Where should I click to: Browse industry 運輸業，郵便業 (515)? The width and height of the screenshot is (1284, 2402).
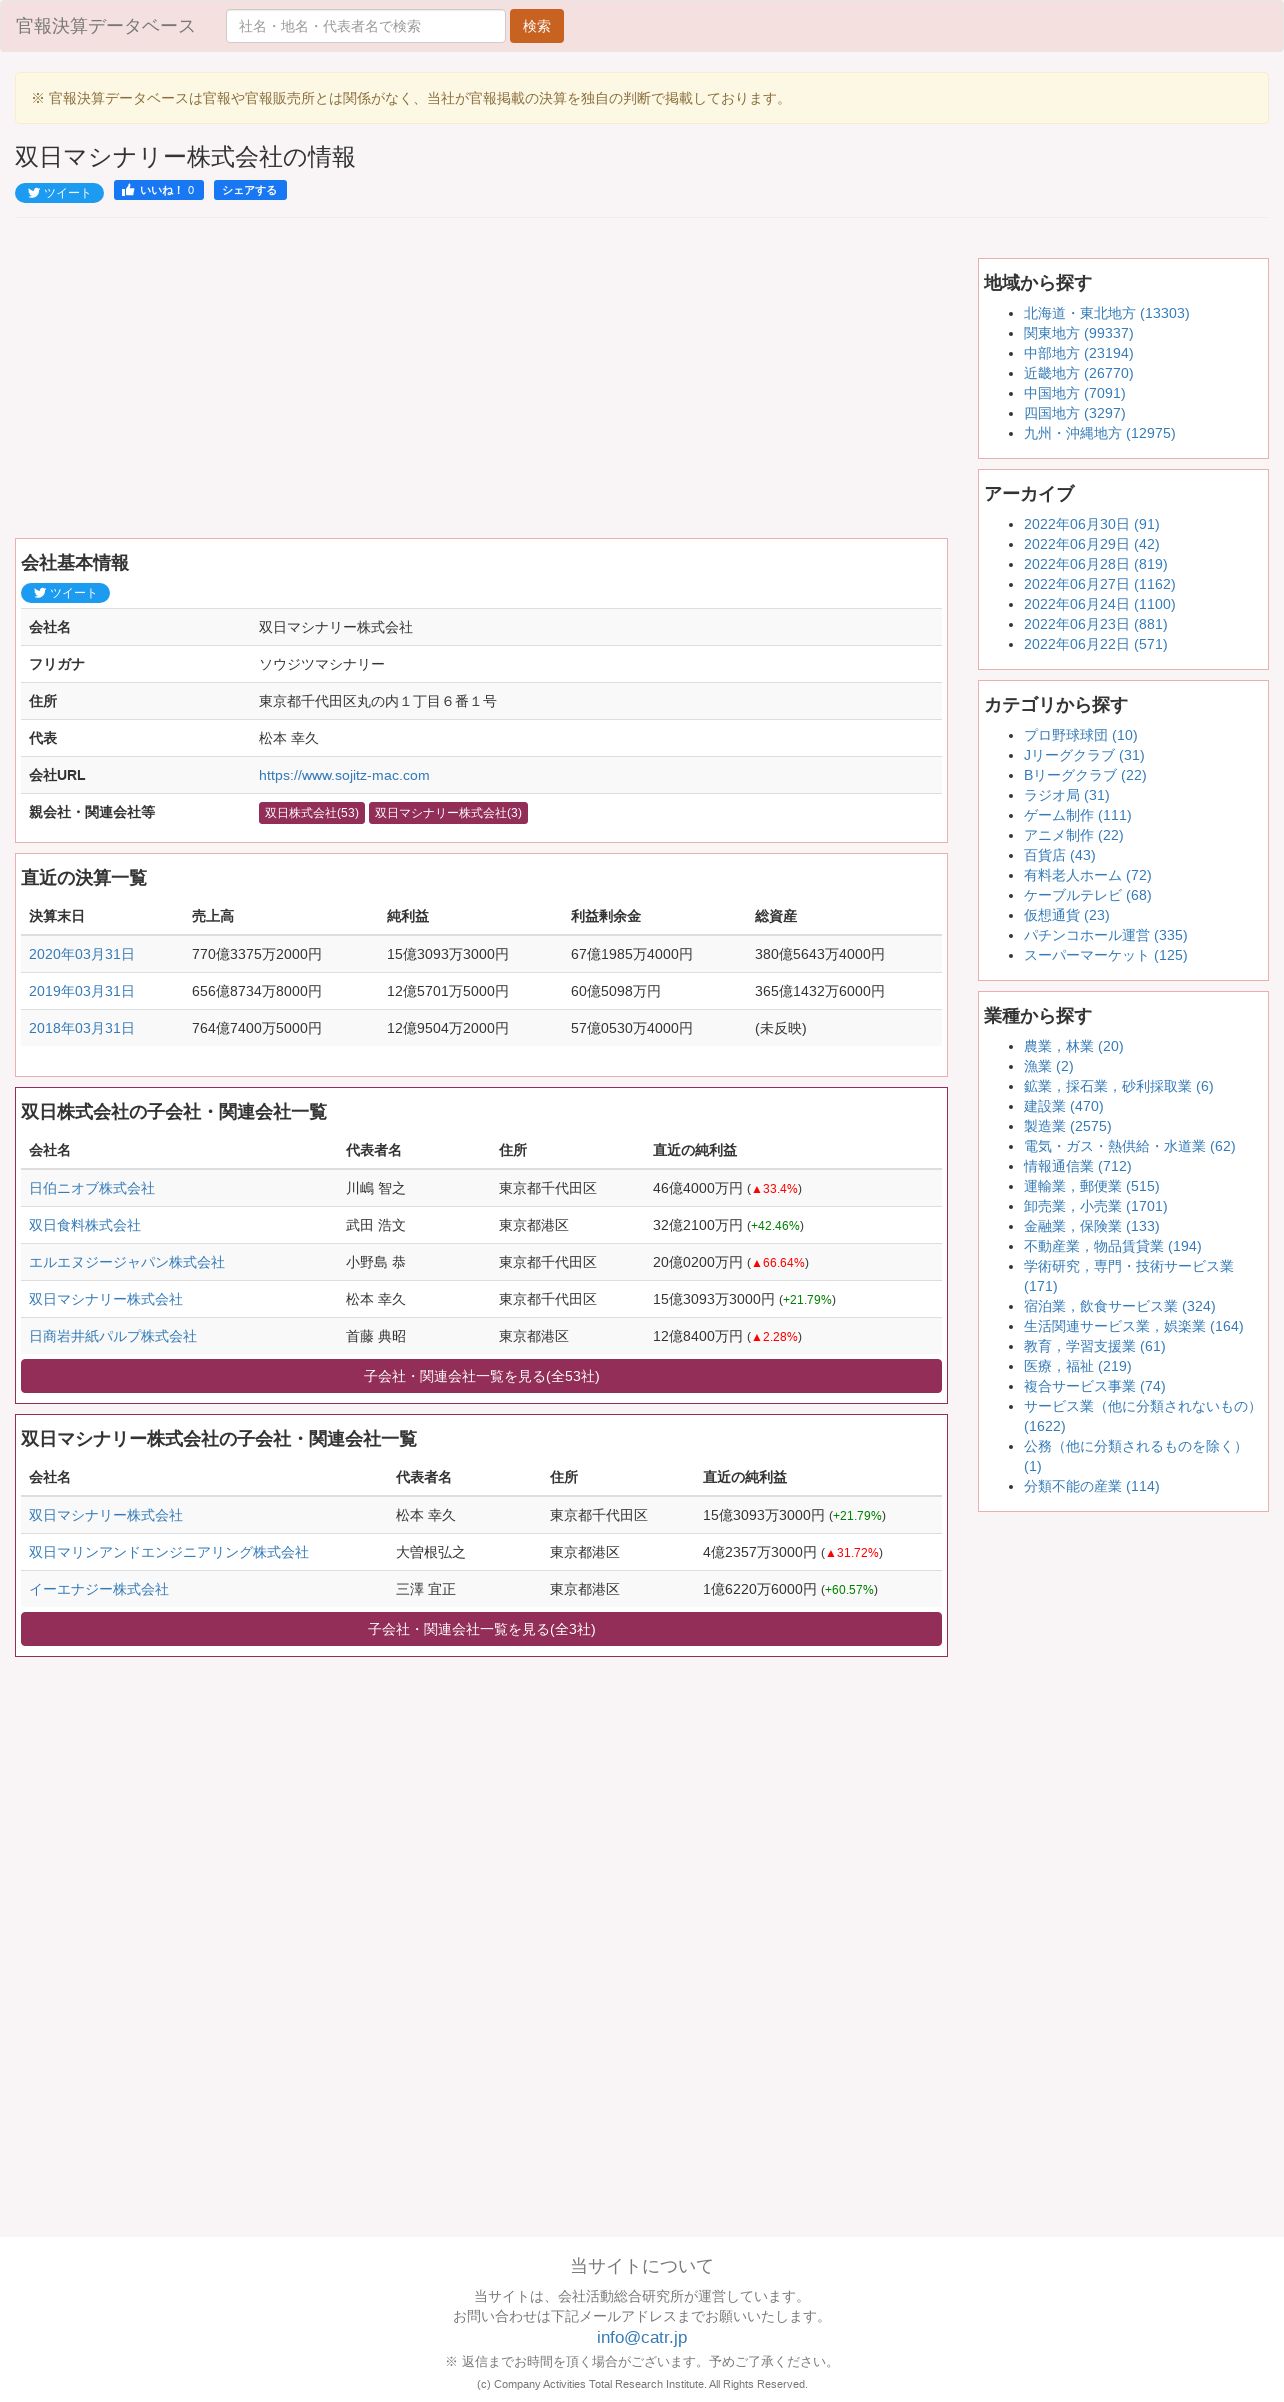1092,1186
